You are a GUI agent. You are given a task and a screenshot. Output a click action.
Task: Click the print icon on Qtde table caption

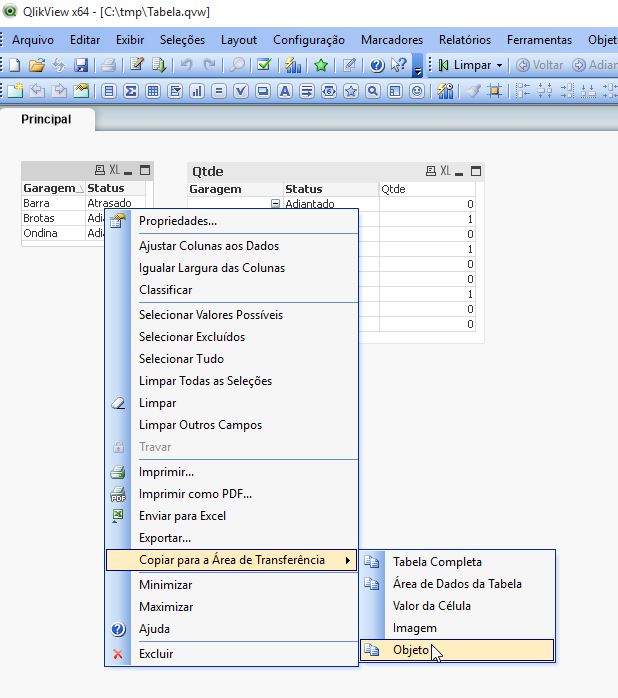point(431,171)
